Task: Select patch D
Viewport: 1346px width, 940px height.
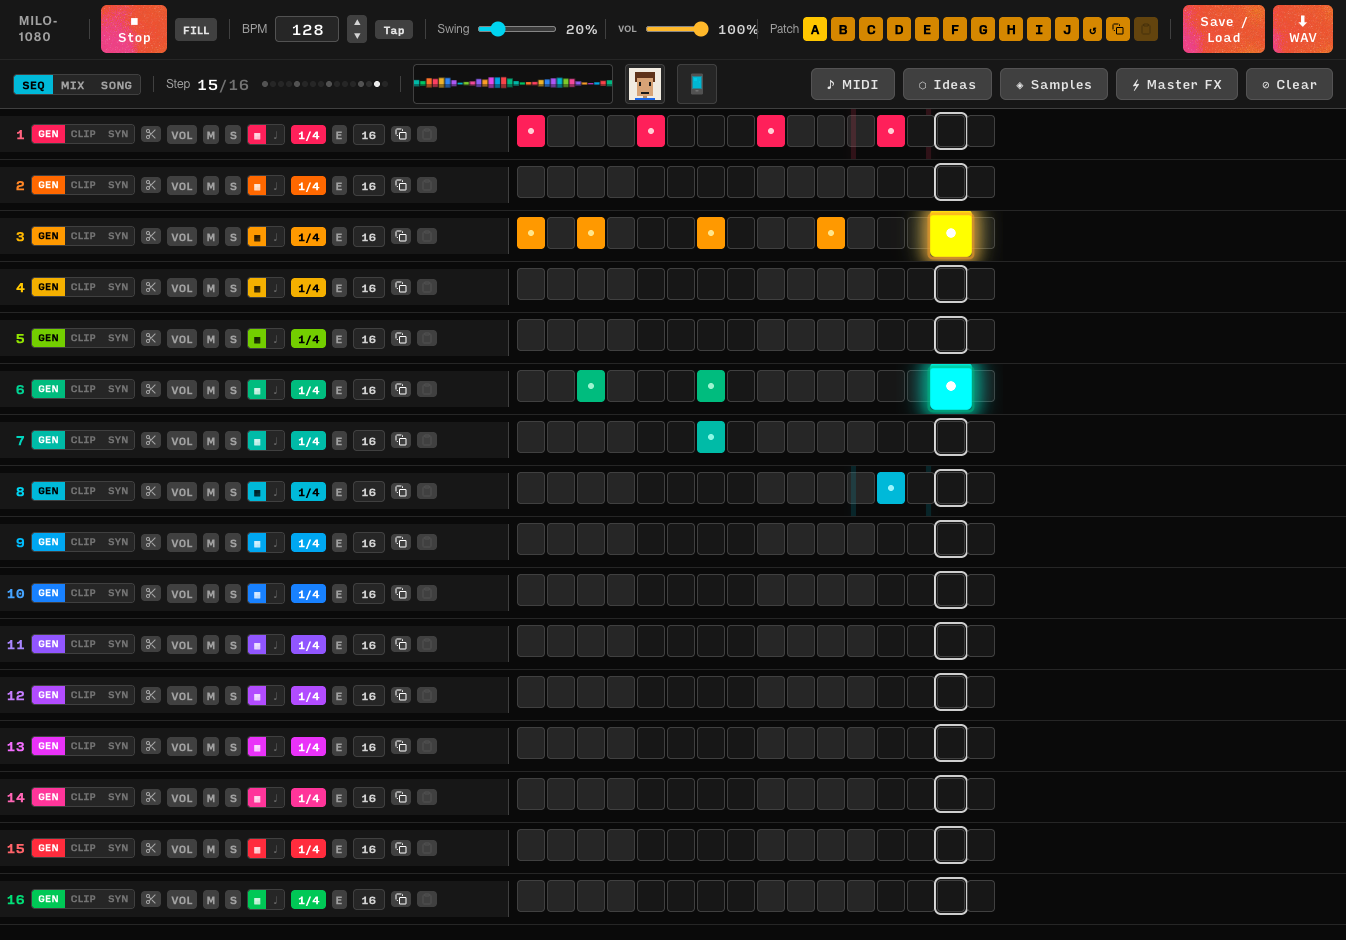Action: click(899, 30)
